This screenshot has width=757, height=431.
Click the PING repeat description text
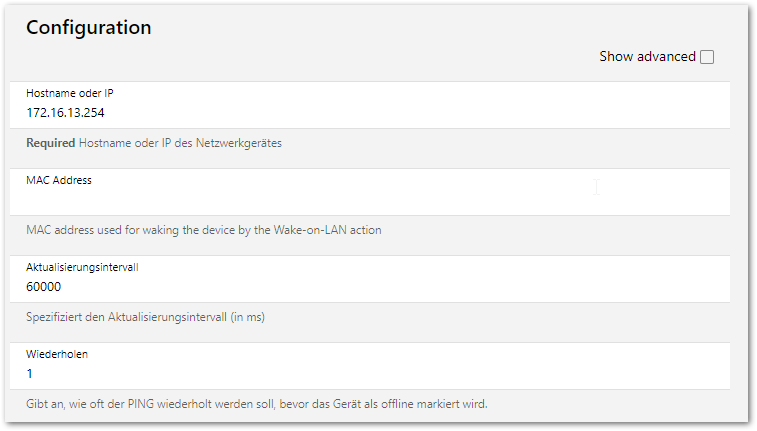tap(256, 404)
